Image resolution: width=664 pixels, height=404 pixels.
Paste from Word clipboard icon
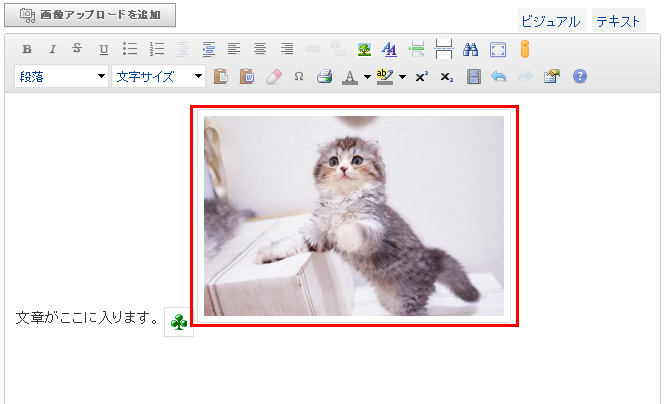tap(247, 77)
